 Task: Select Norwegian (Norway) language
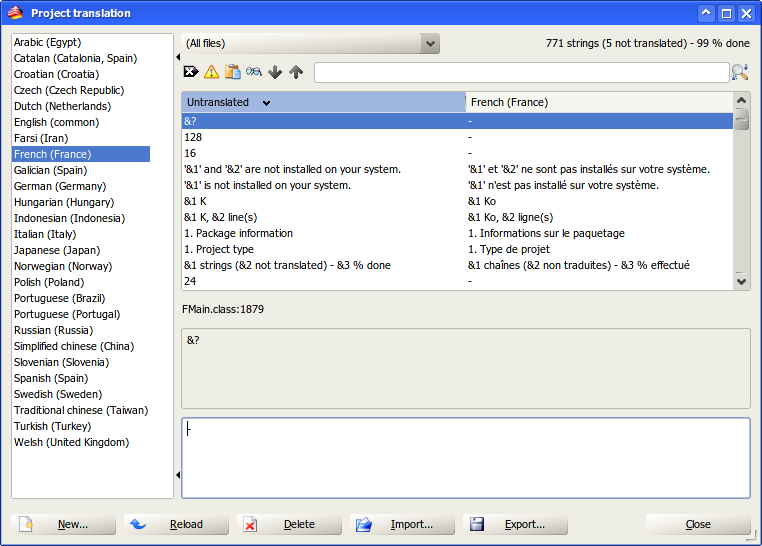[63, 267]
